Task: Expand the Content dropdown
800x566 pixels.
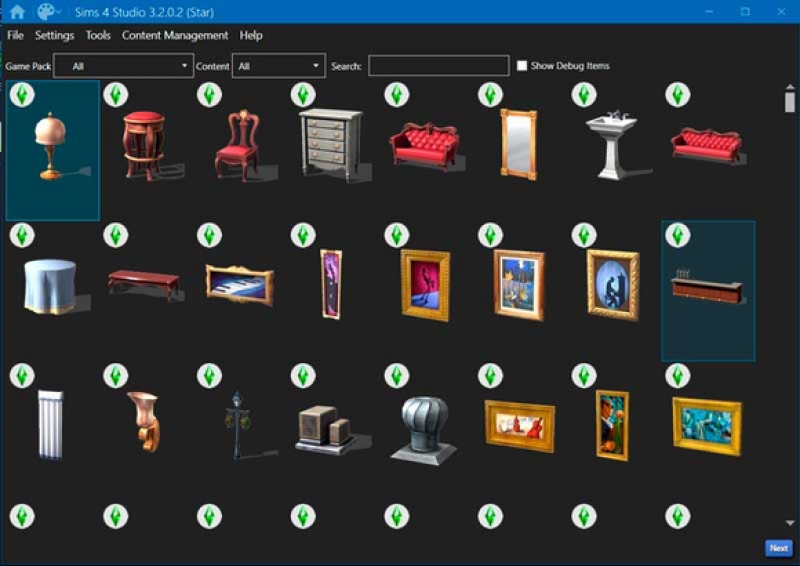Action: [279, 66]
